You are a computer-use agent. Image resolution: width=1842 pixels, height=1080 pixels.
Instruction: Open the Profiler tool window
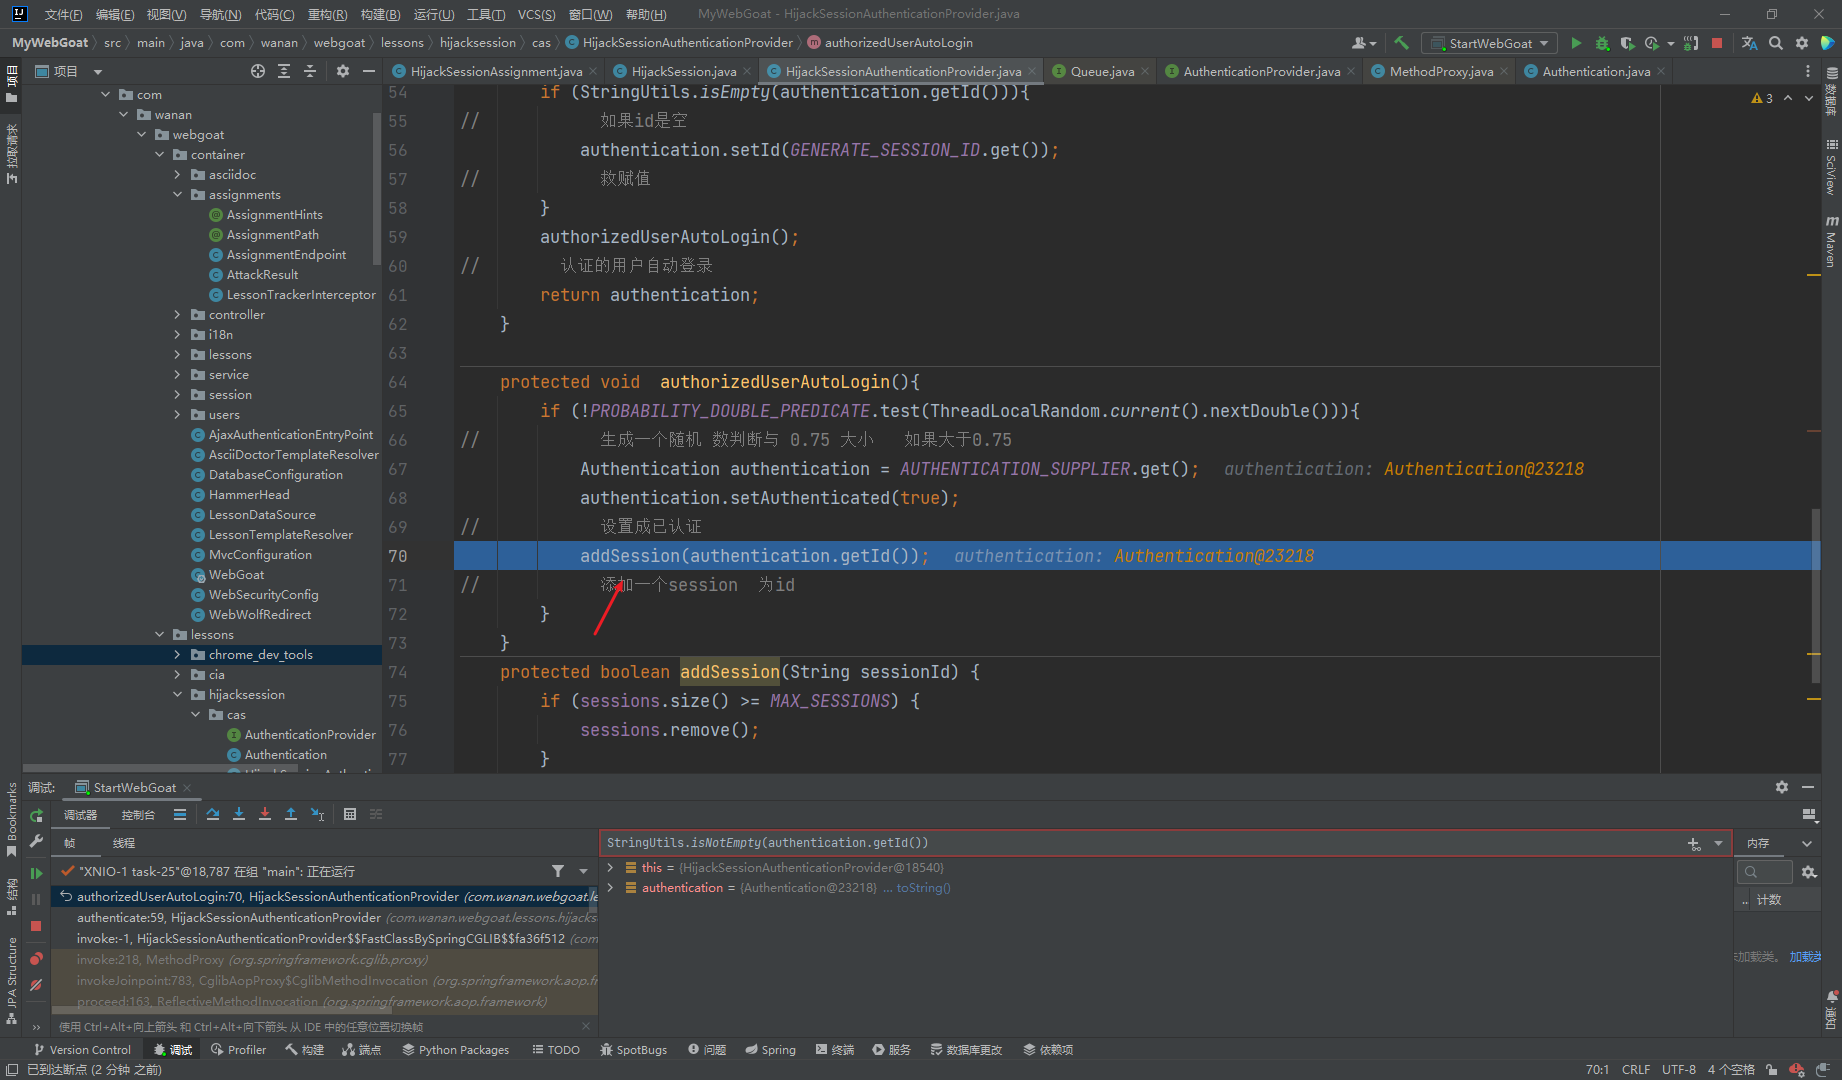pos(239,1050)
